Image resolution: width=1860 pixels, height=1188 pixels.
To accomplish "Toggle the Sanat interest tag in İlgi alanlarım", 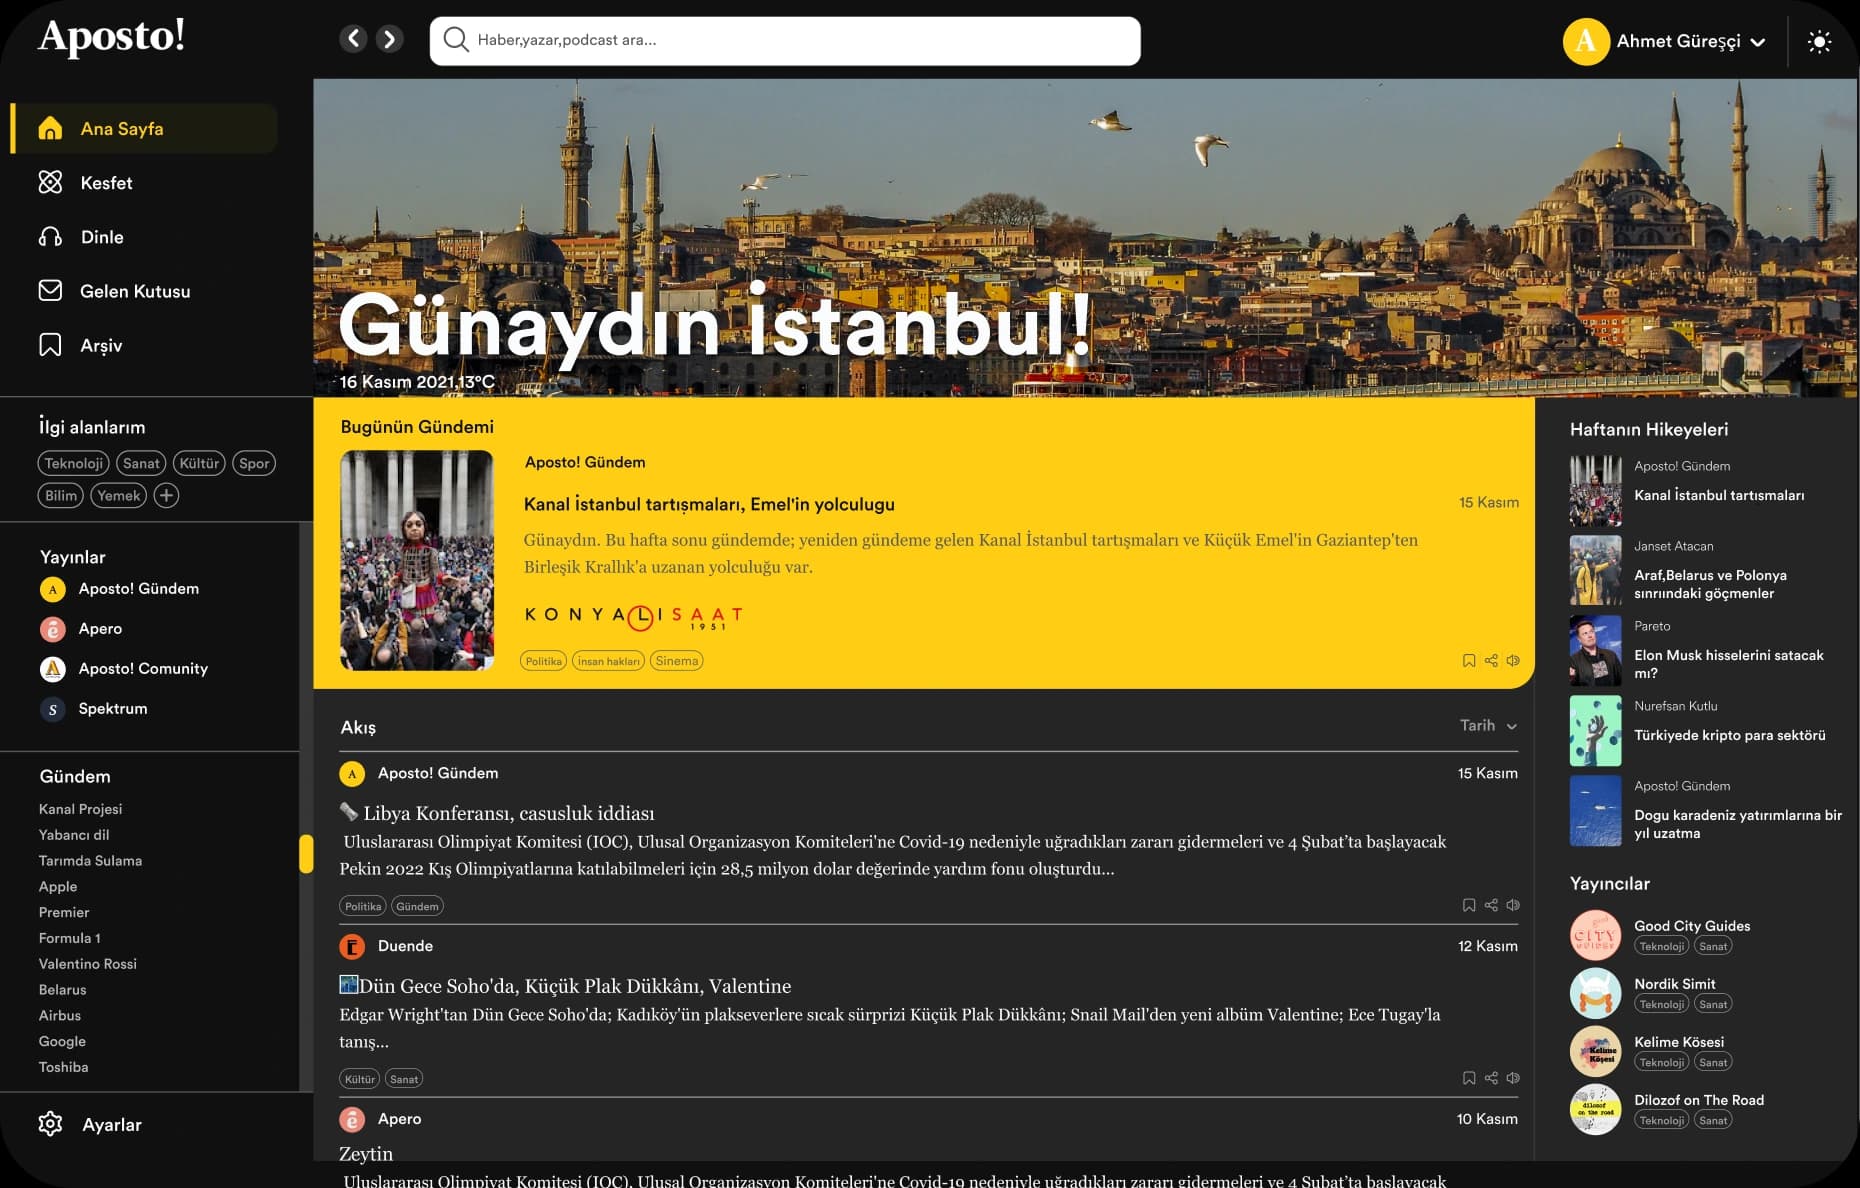I will click(x=141, y=463).
